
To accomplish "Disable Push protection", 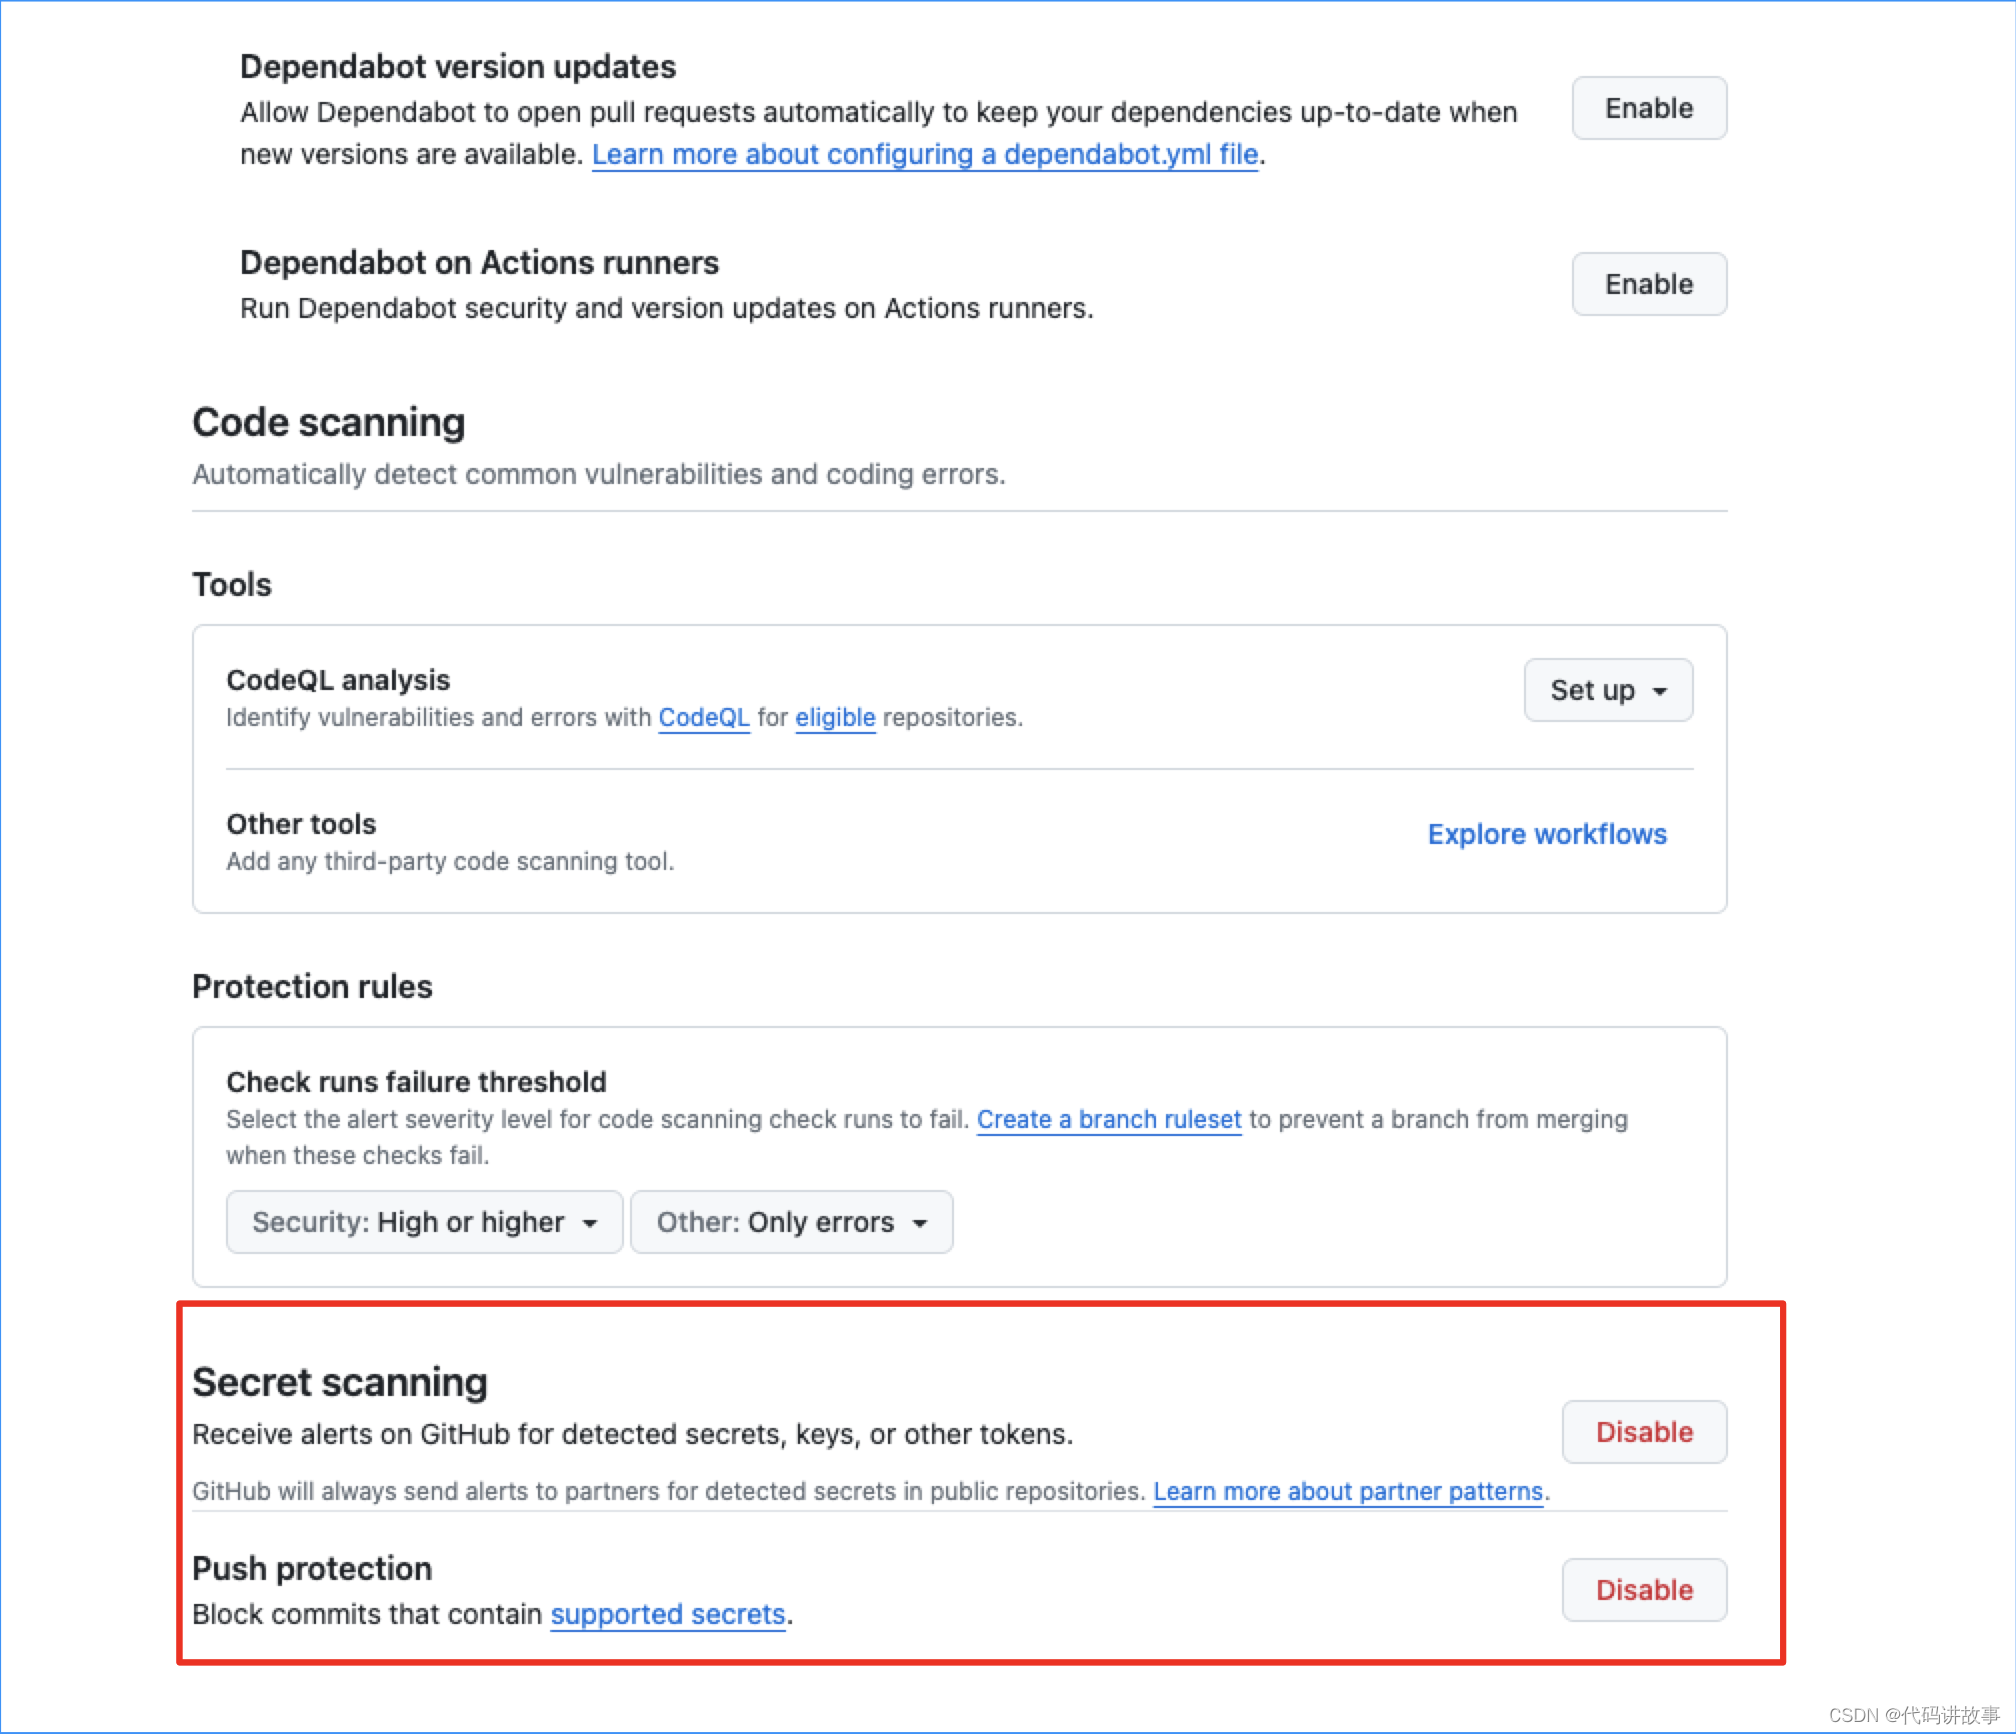I will (1643, 1590).
